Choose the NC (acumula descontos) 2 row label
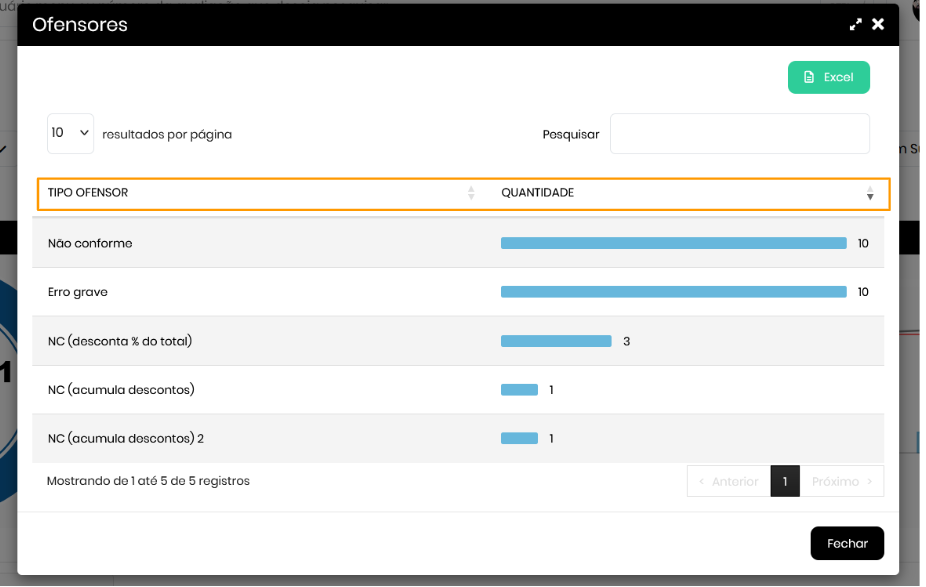The image size is (926, 587). [x=126, y=439]
